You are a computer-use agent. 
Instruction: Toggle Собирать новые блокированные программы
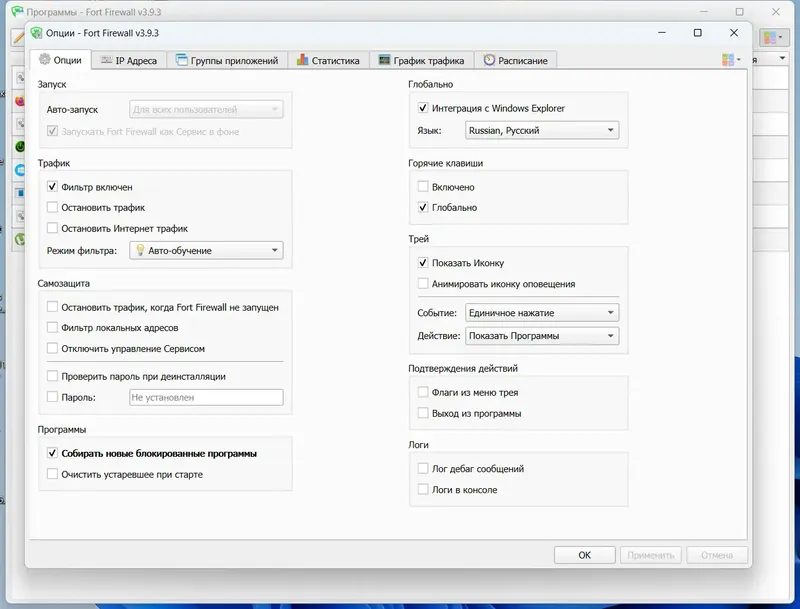point(52,453)
